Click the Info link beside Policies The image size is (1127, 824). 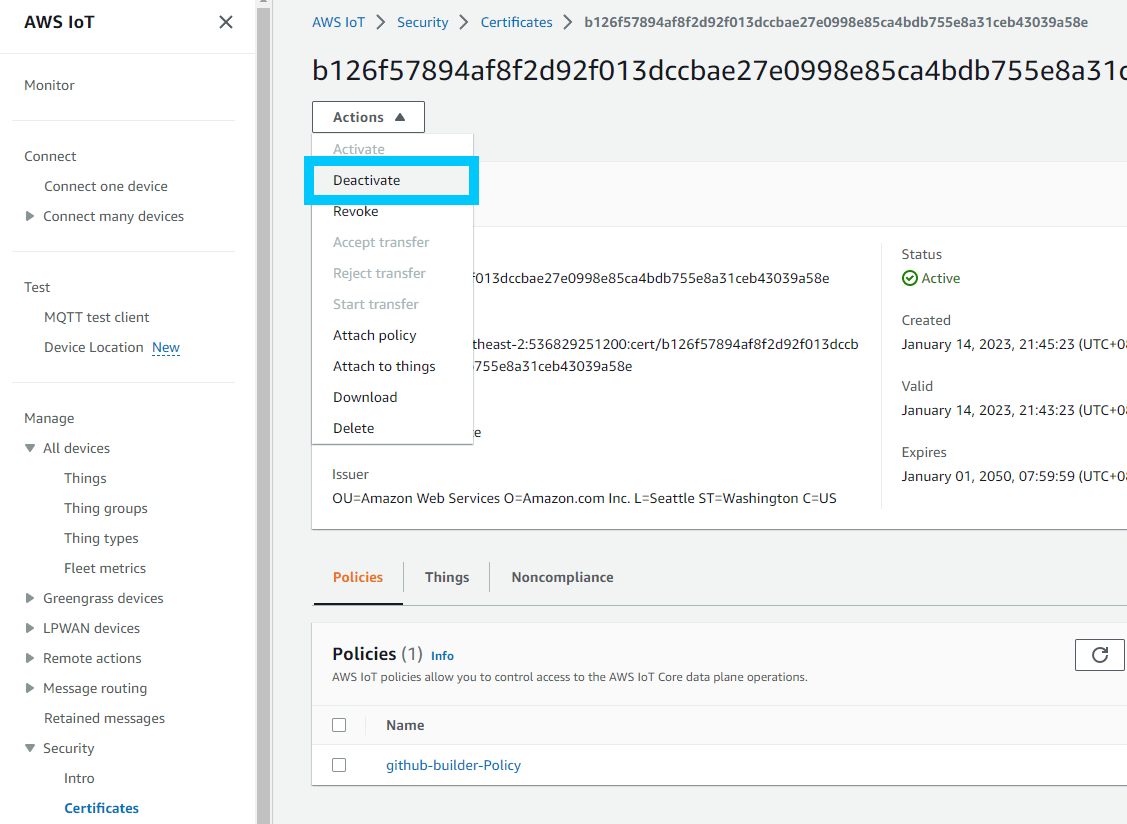pos(441,655)
